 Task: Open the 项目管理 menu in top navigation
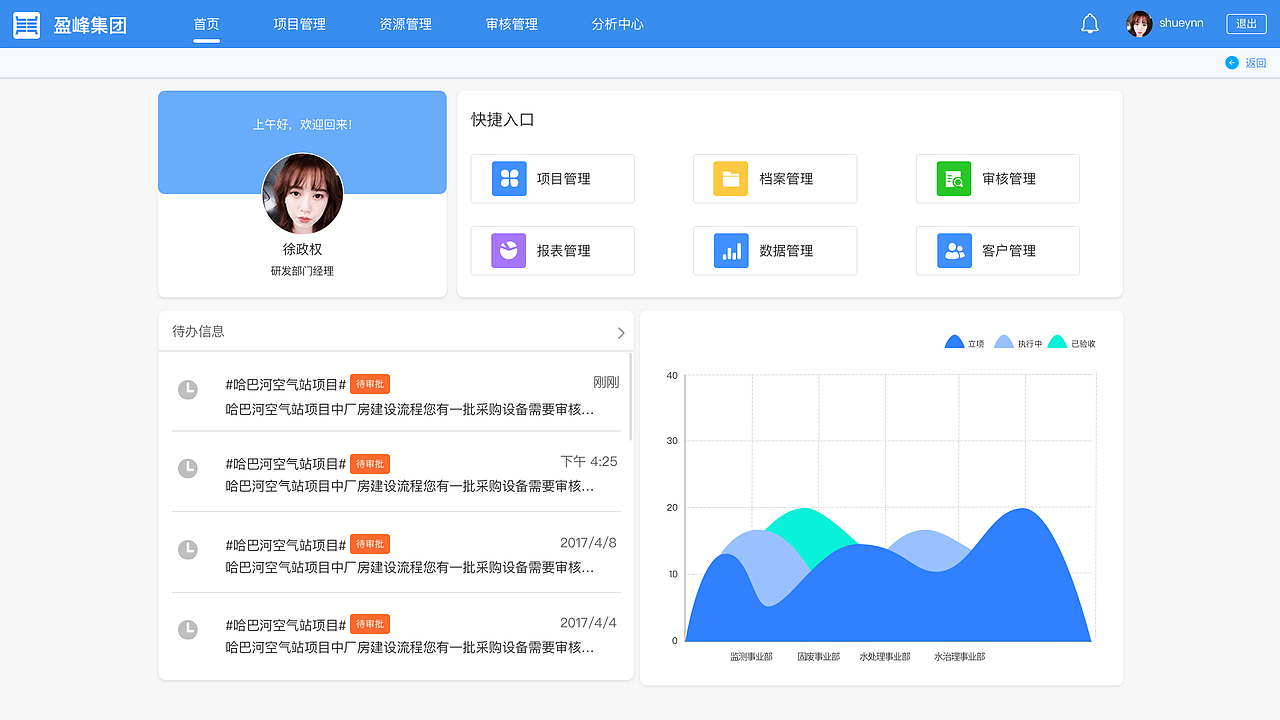coord(300,23)
